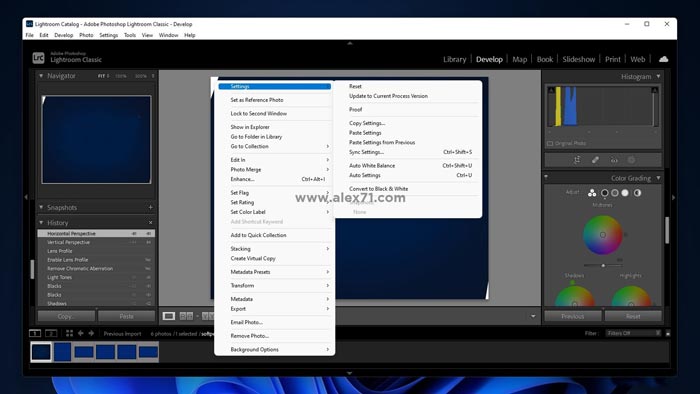This screenshot has height=394, width=700.
Task: Click the cloud sync status icon
Action: [663, 59]
